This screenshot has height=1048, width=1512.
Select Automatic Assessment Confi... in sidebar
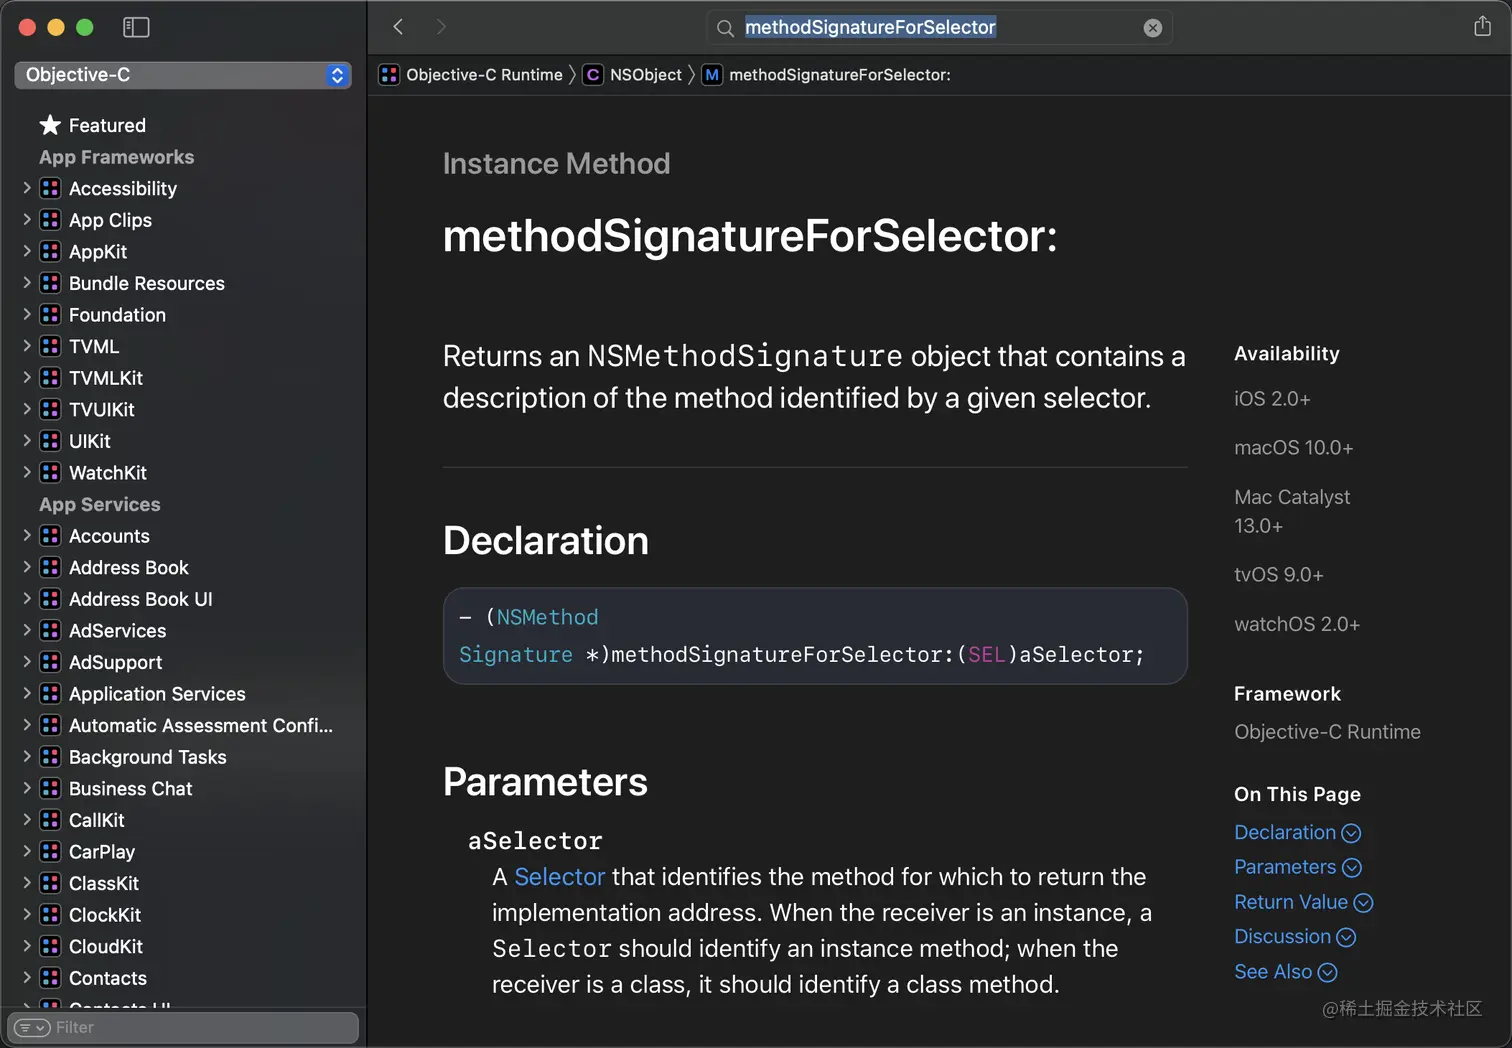pyautogui.click(x=201, y=725)
